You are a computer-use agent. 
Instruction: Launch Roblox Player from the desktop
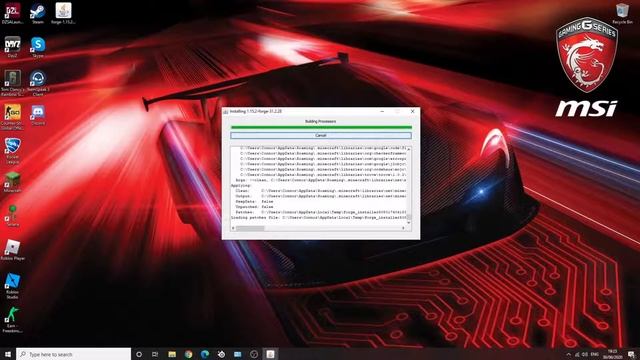coord(12,250)
